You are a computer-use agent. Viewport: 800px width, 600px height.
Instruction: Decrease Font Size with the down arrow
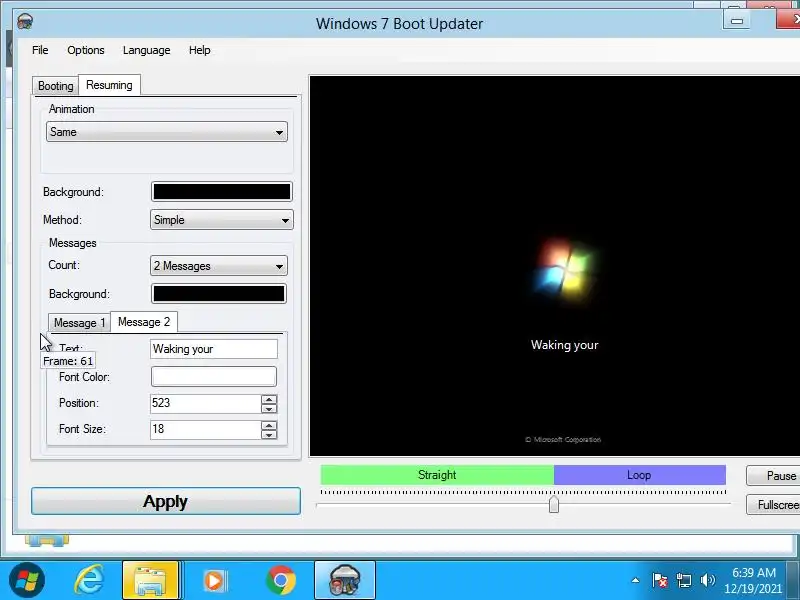(269, 434)
